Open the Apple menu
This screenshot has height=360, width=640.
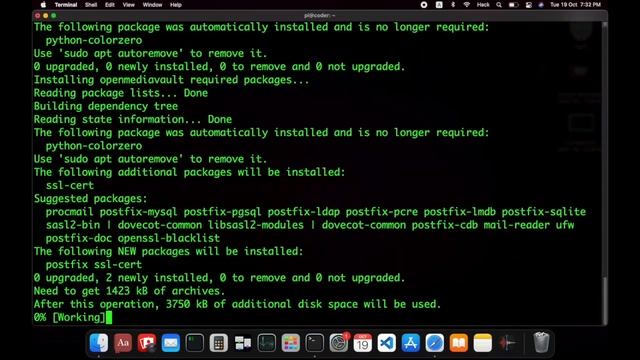point(43,5)
